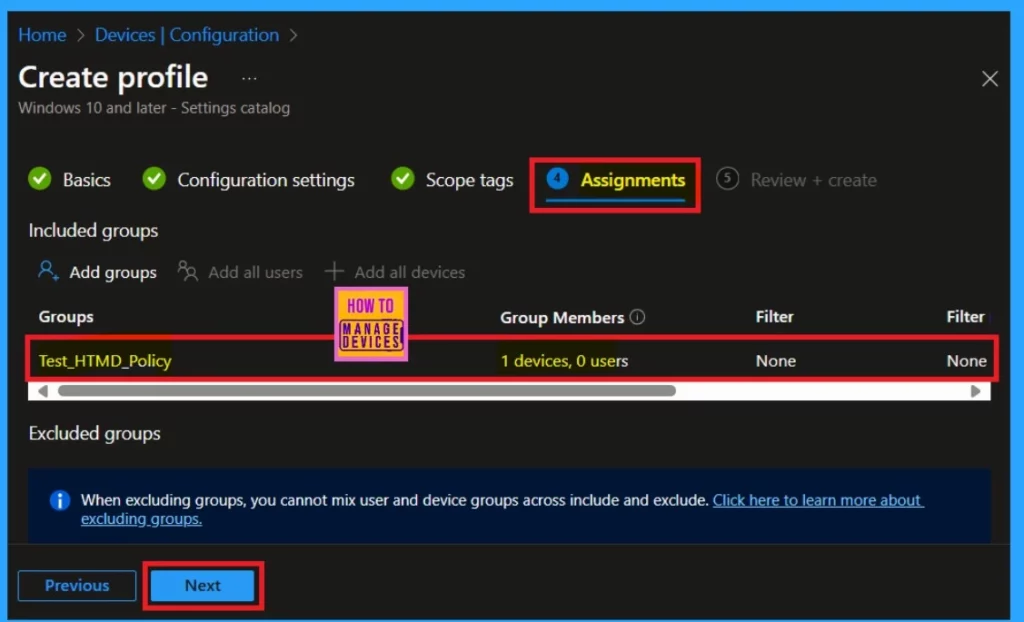This screenshot has width=1024, height=622.
Task: Close the Create profile pane
Action: (x=989, y=79)
